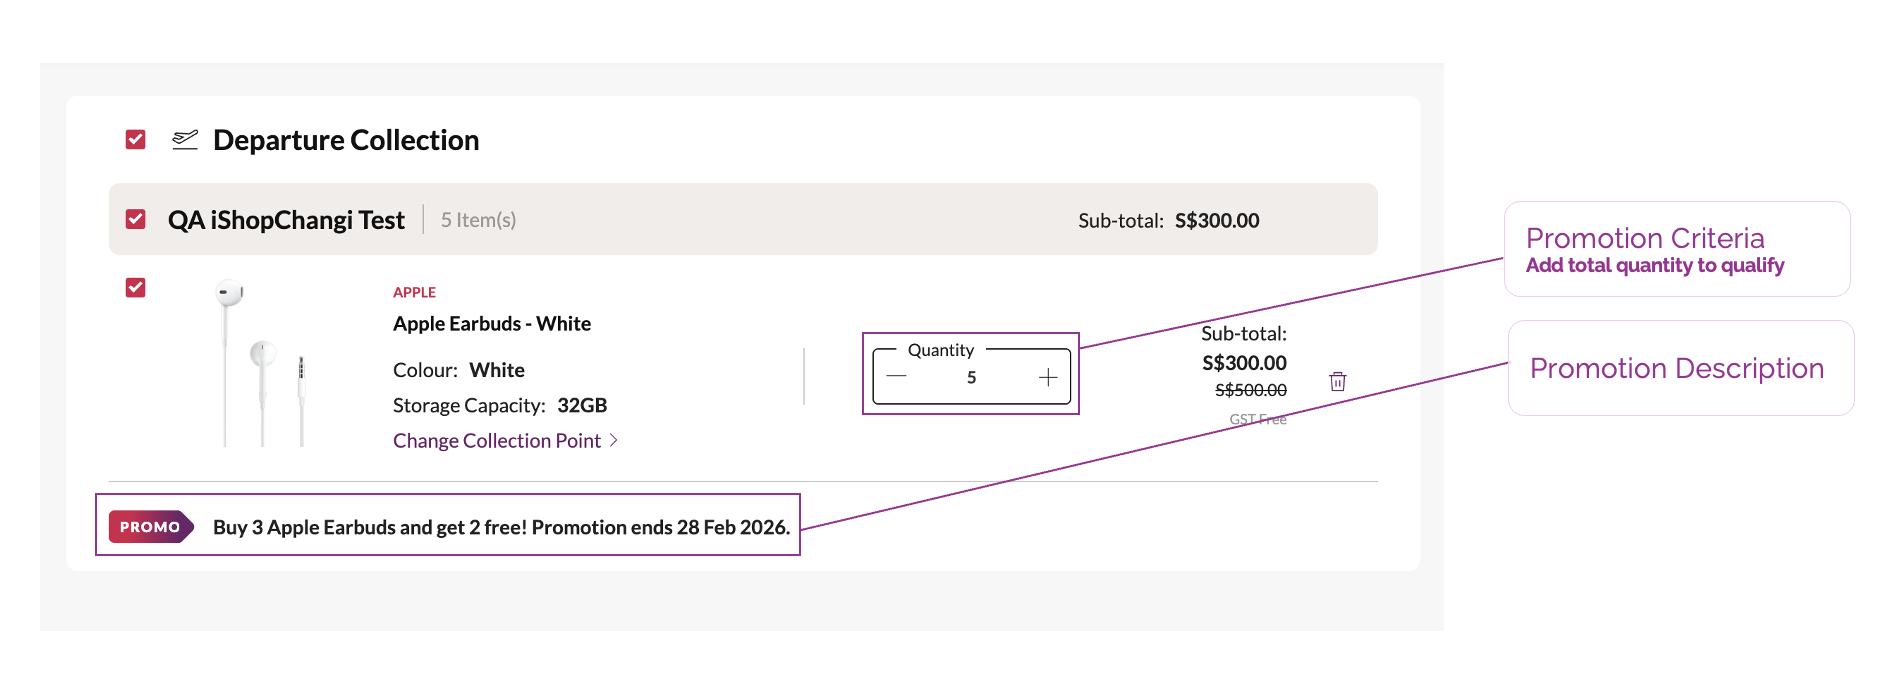Open the Change Collection Point link
This screenshot has height=690, width=1894.
point(497,441)
